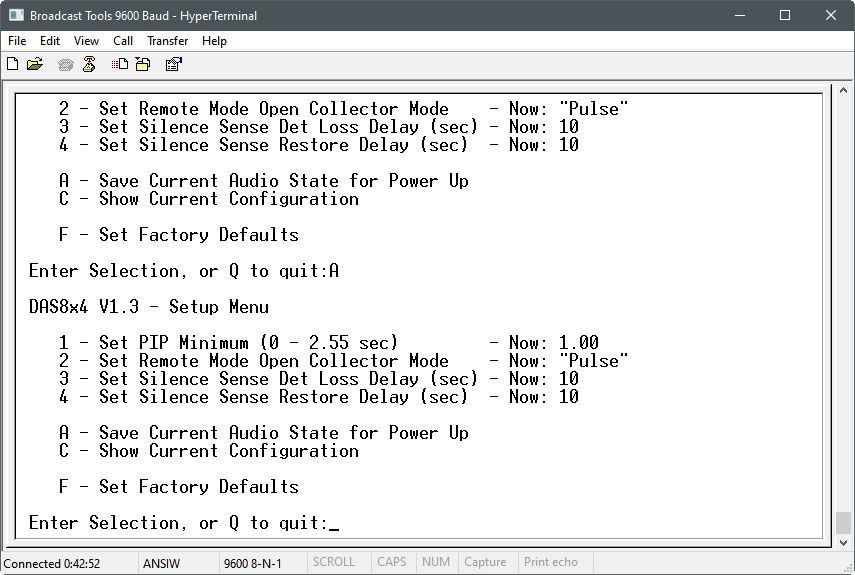Click the scroll down arrow
The image size is (855, 575).
[843, 542]
